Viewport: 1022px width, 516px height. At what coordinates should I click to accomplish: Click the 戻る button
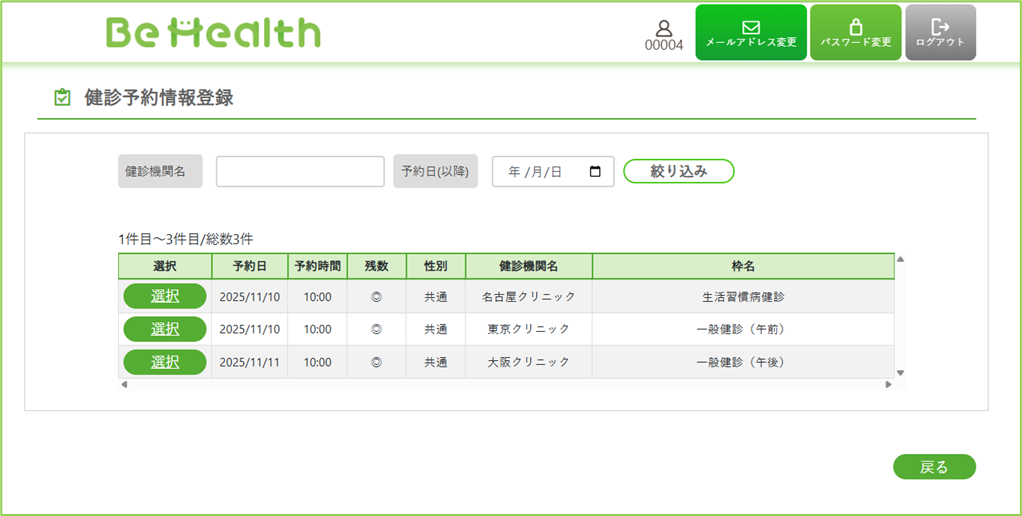click(934, 466)
